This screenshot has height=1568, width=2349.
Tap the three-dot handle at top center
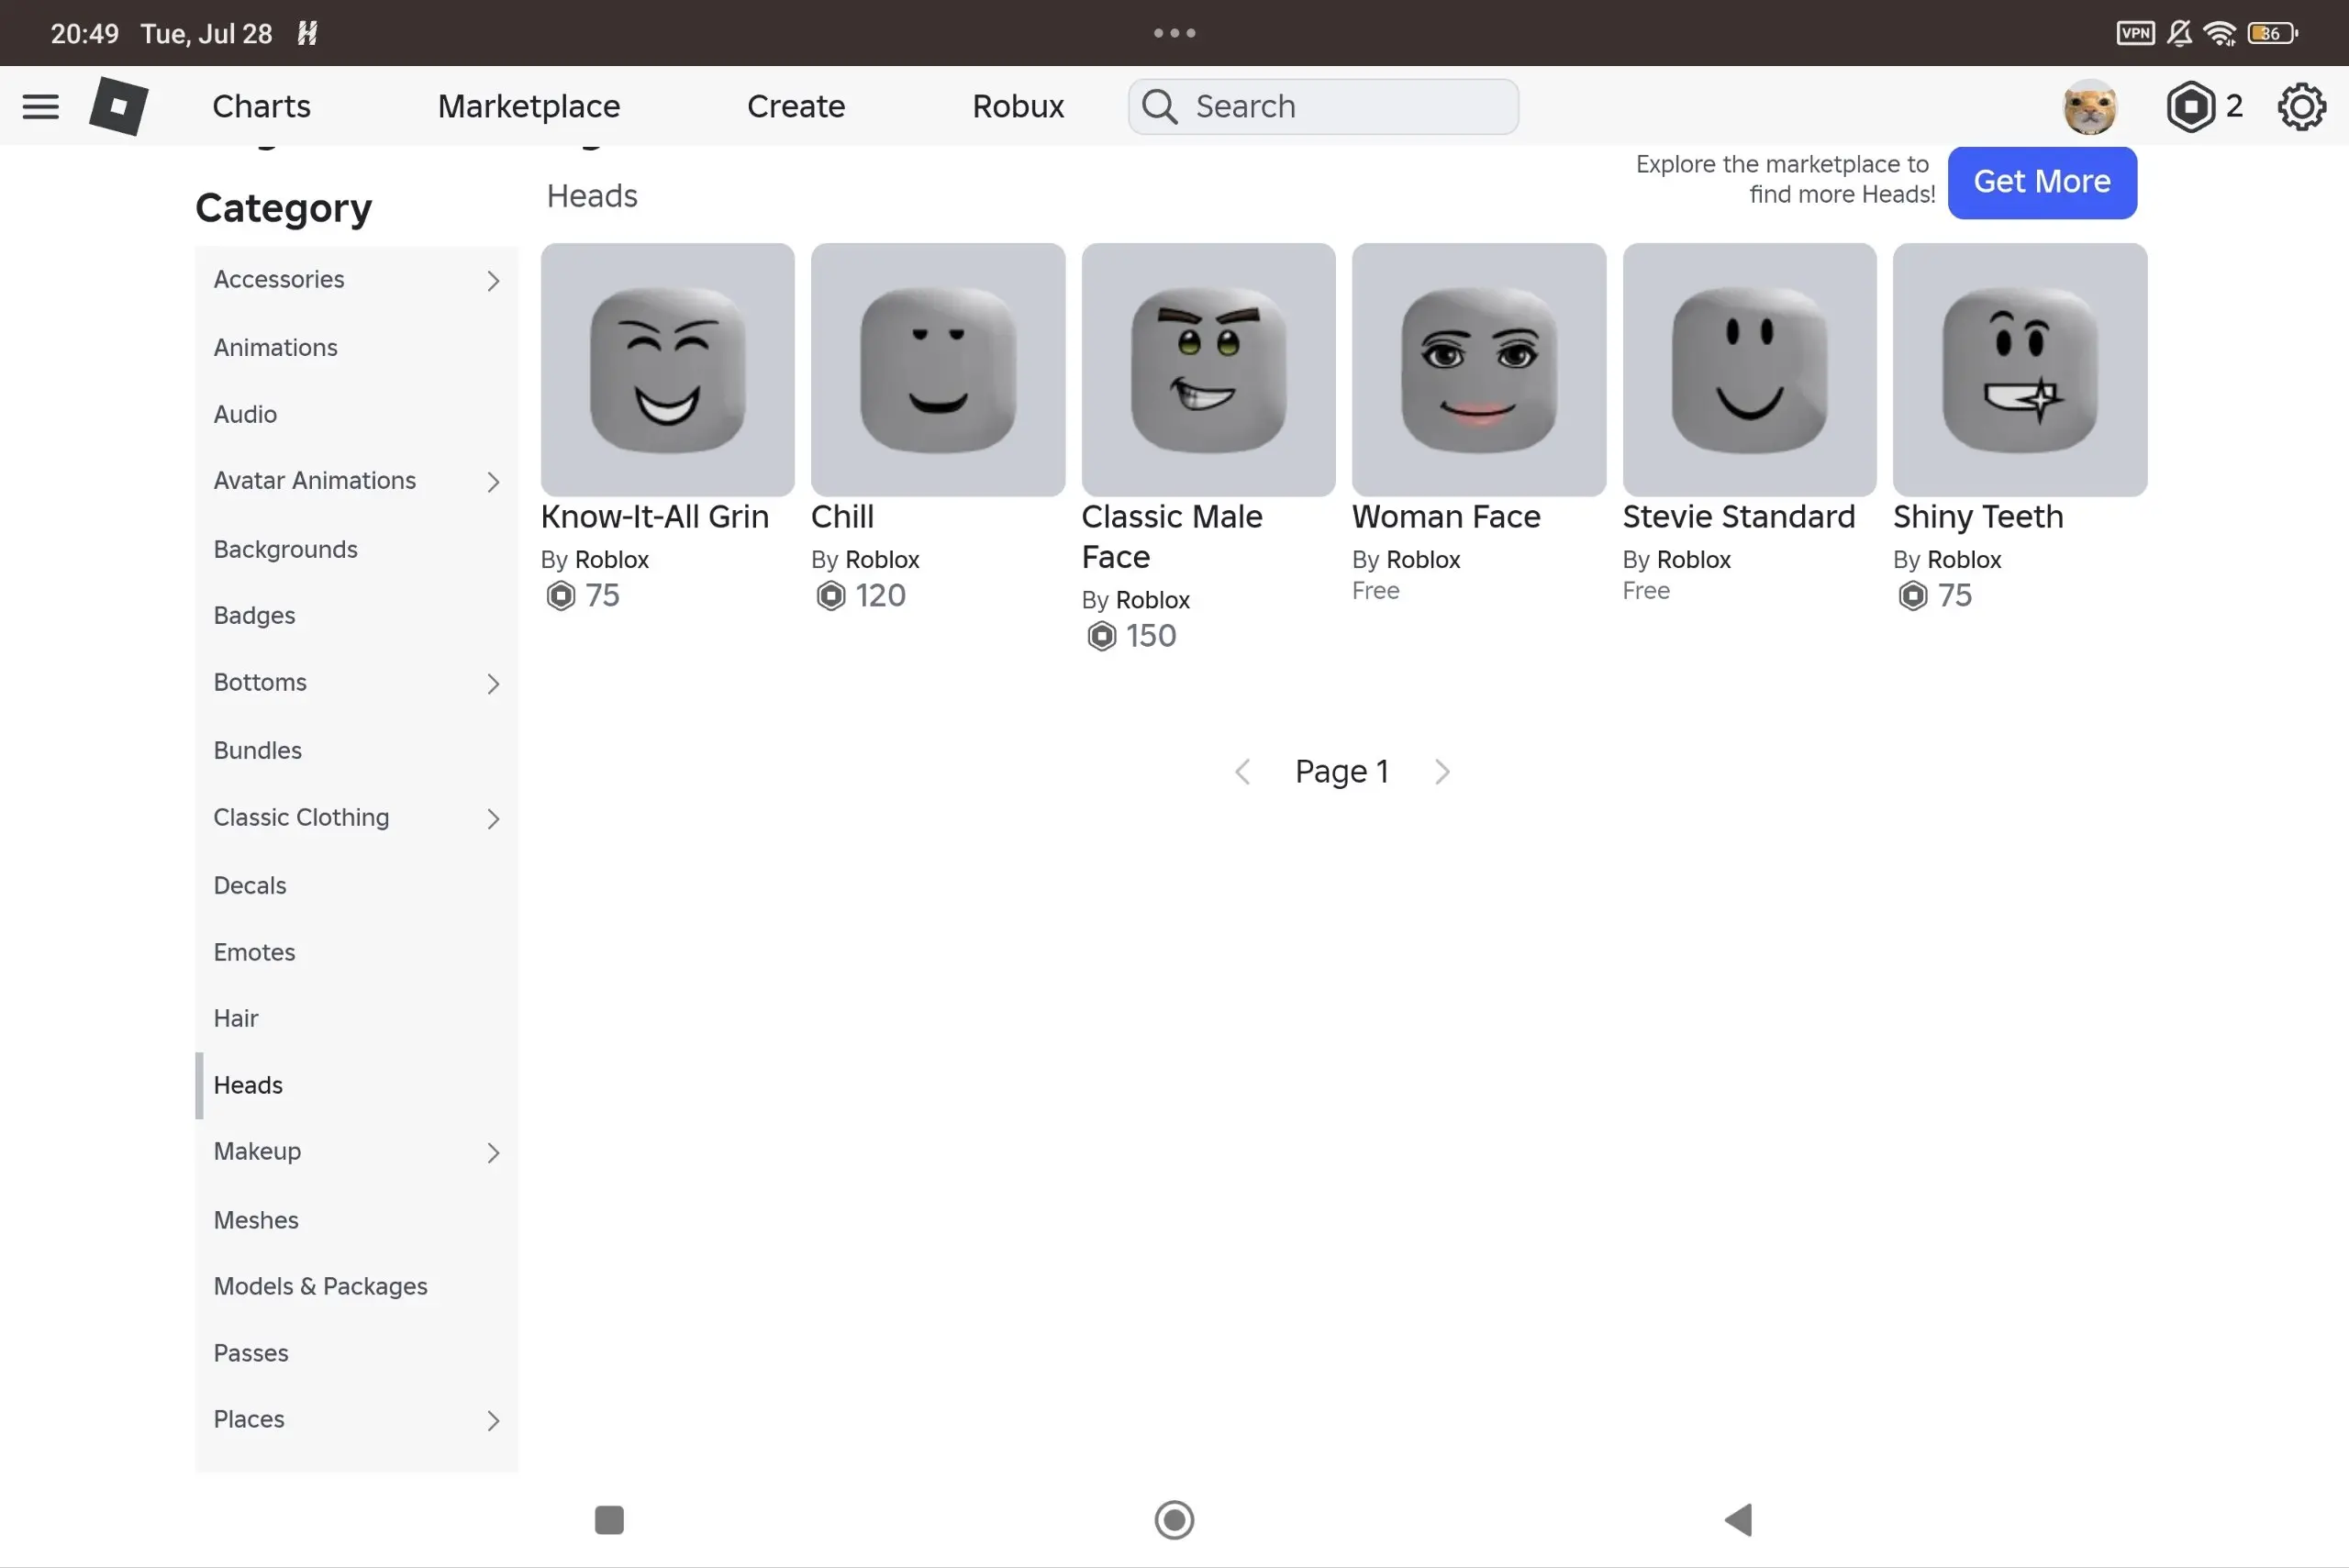1174,33
